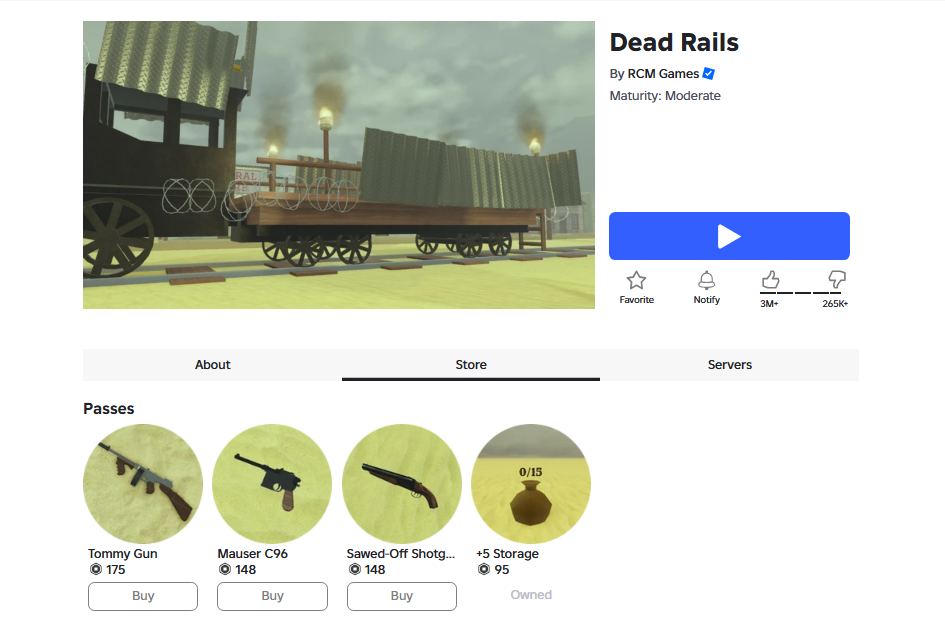This screenshot has width=945, height=641.
Task: Open the Tommy Gun pass thumbnail
Action: (x=143, y=484)
